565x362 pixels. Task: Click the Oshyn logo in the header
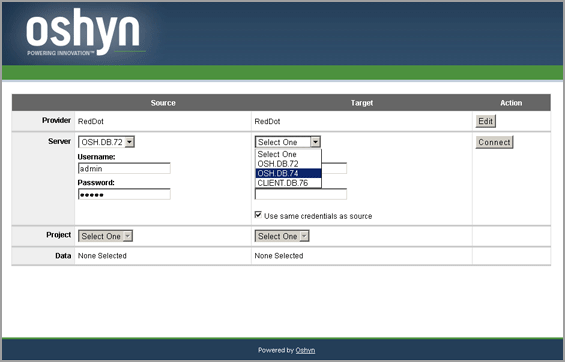(84, 32)
